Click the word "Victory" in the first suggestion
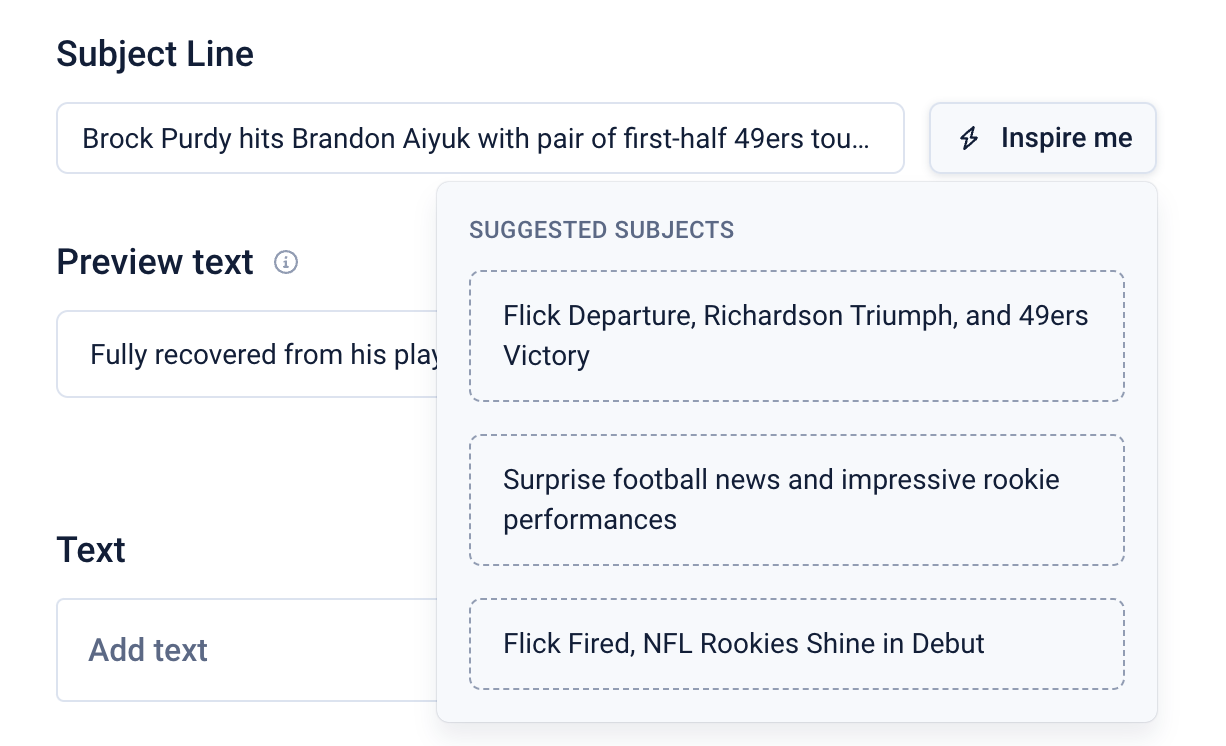 (x=546, y=356)
